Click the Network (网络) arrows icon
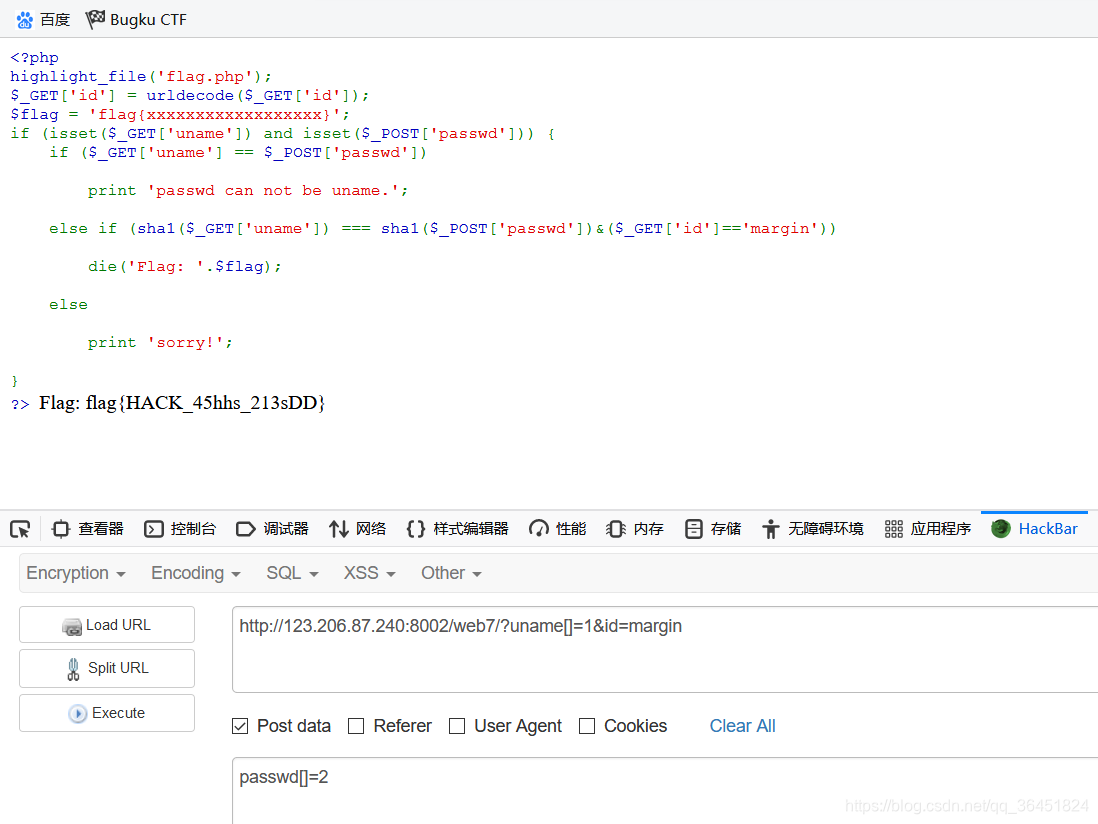The height and width of the screenshot is (824, 1098). [339, 529]
